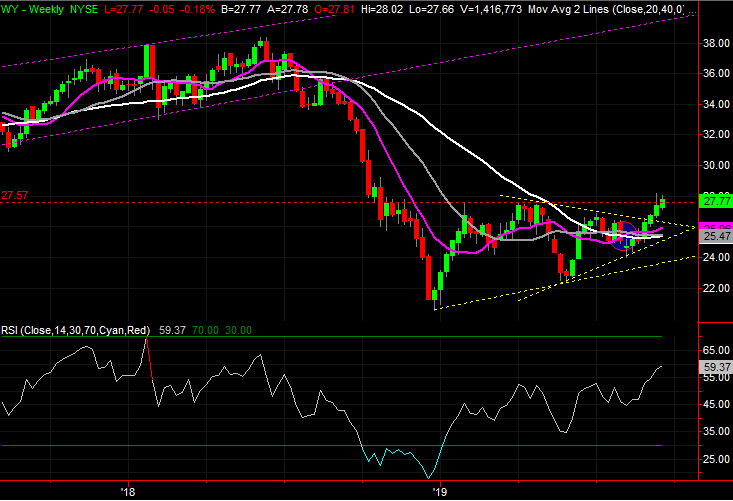The image size is (733, 501).
Task: Click the 65.00 RSI axis label
Action: 716,350
